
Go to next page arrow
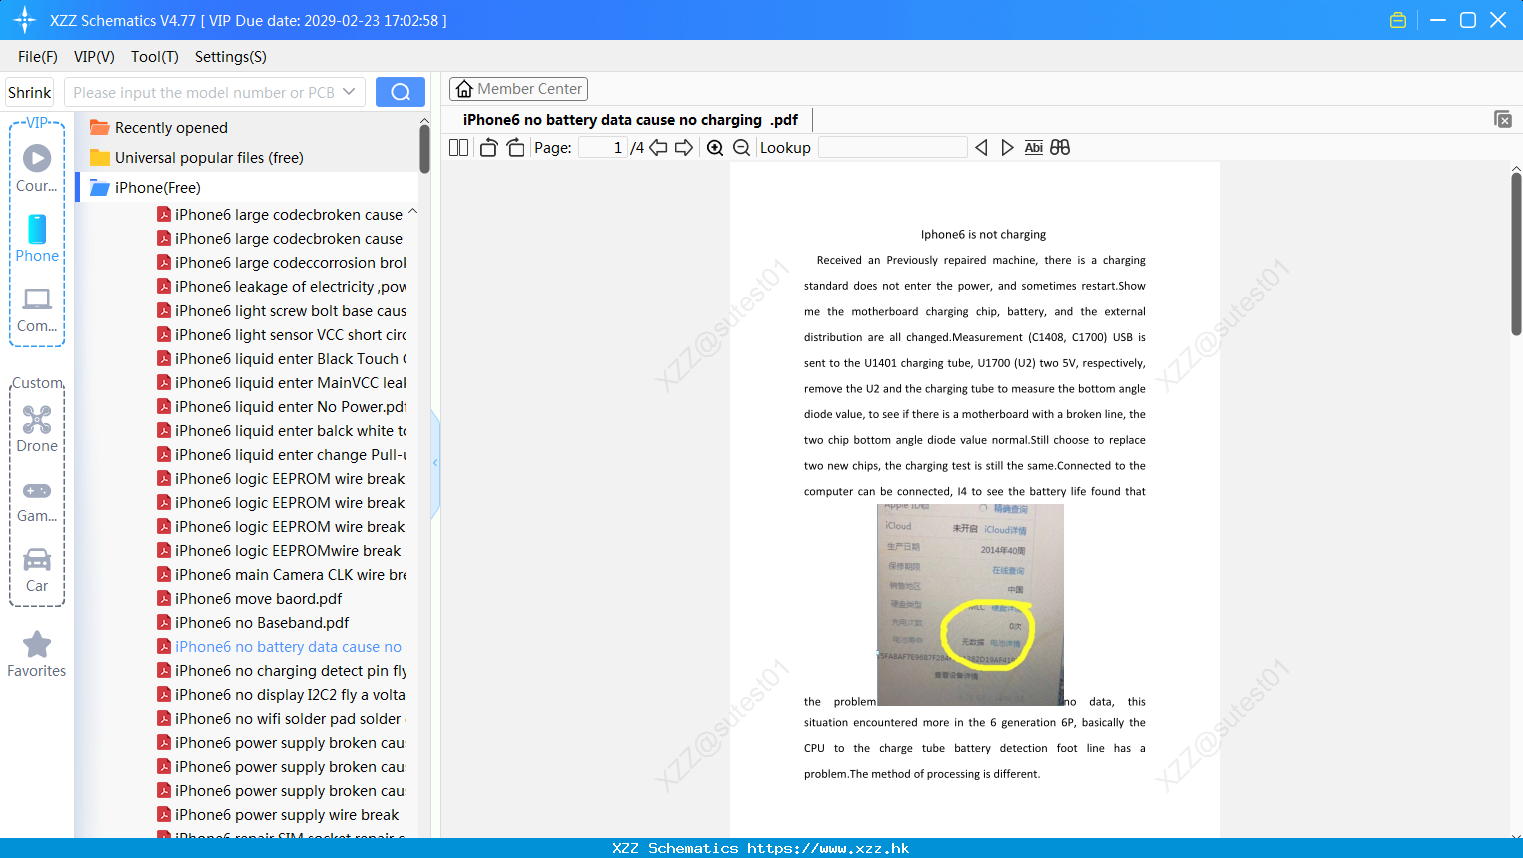(684, 148)
